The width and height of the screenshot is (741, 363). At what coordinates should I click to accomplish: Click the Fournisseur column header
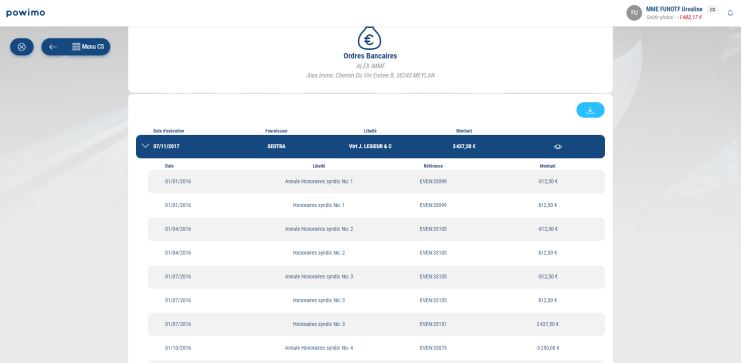276,131
